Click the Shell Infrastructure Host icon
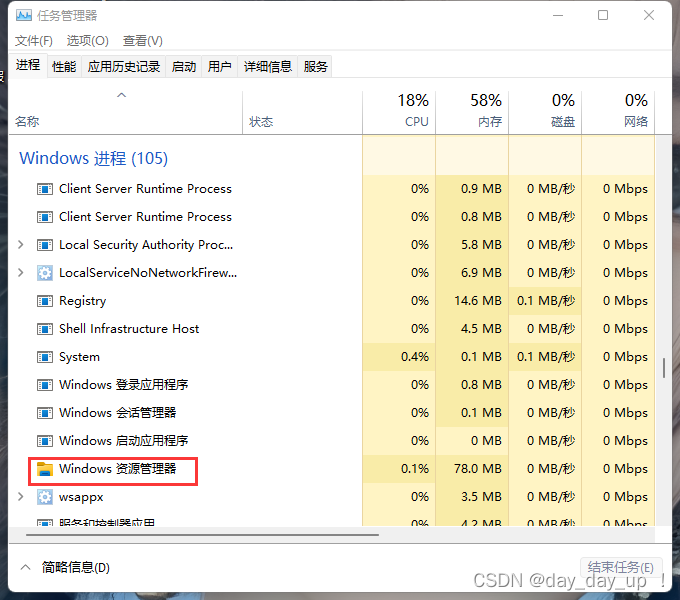Screen dimensions: 680x600 click(45, 329)
